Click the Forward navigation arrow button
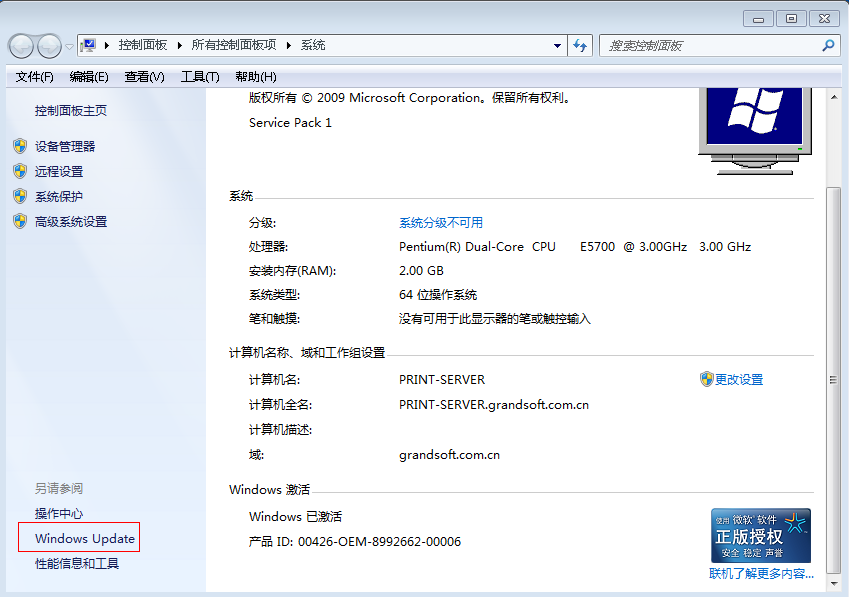This screenshot has width=849, height=597. [50, 46]
